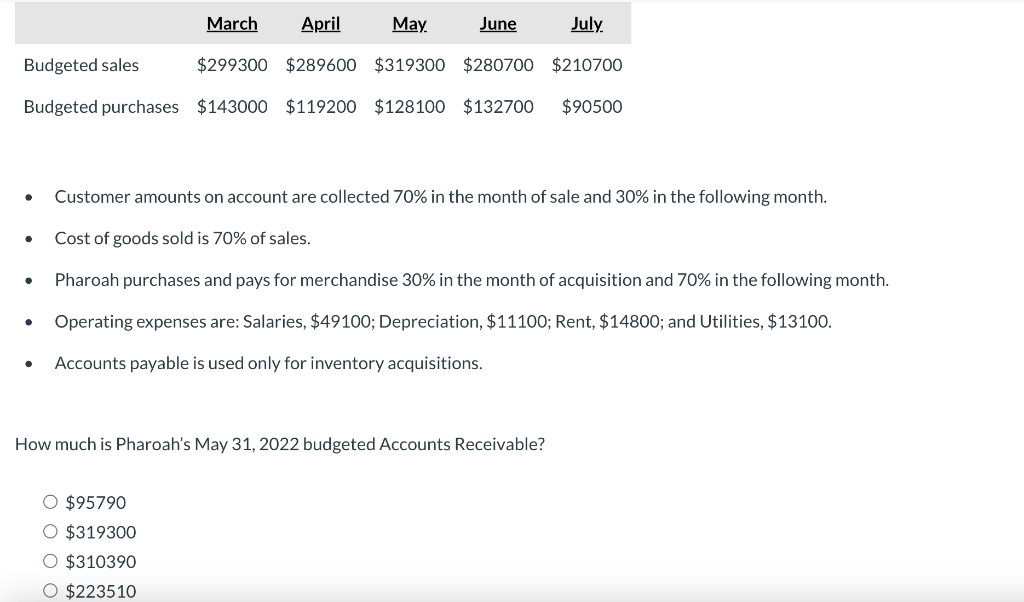Click the June column header
1024x602 pixels.
[498, 23]
